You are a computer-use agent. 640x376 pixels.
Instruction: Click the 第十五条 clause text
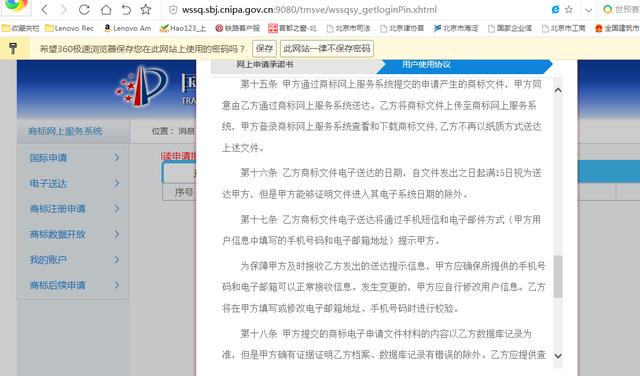382,116
